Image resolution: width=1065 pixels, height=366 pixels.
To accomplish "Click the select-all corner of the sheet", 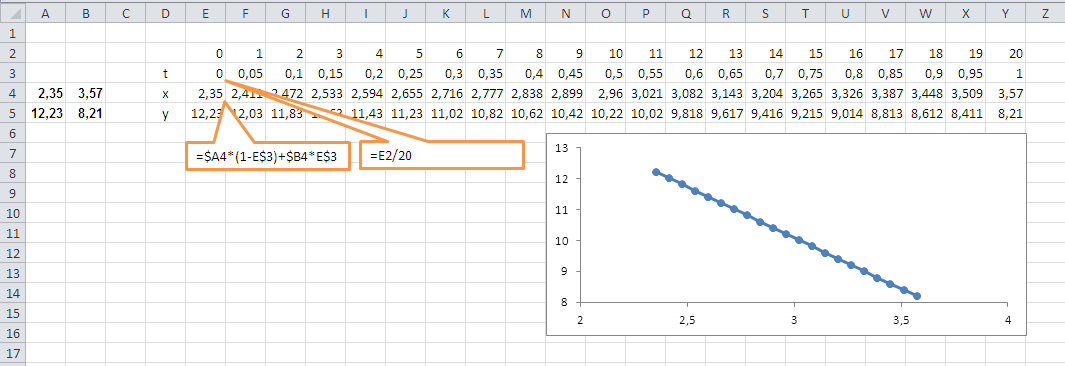I will click(12, 13).
